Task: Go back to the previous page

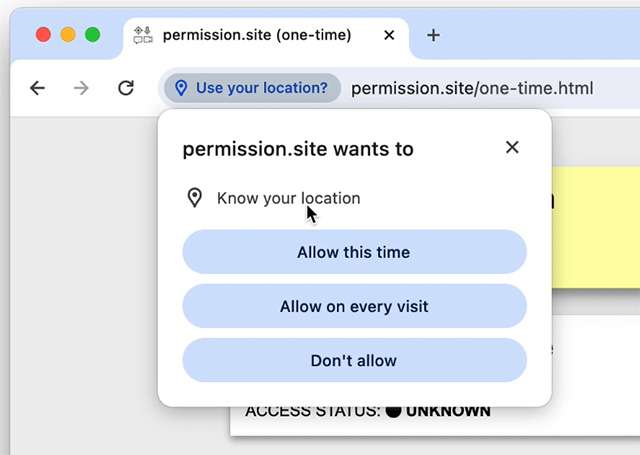Action: (x=38, y=88)
